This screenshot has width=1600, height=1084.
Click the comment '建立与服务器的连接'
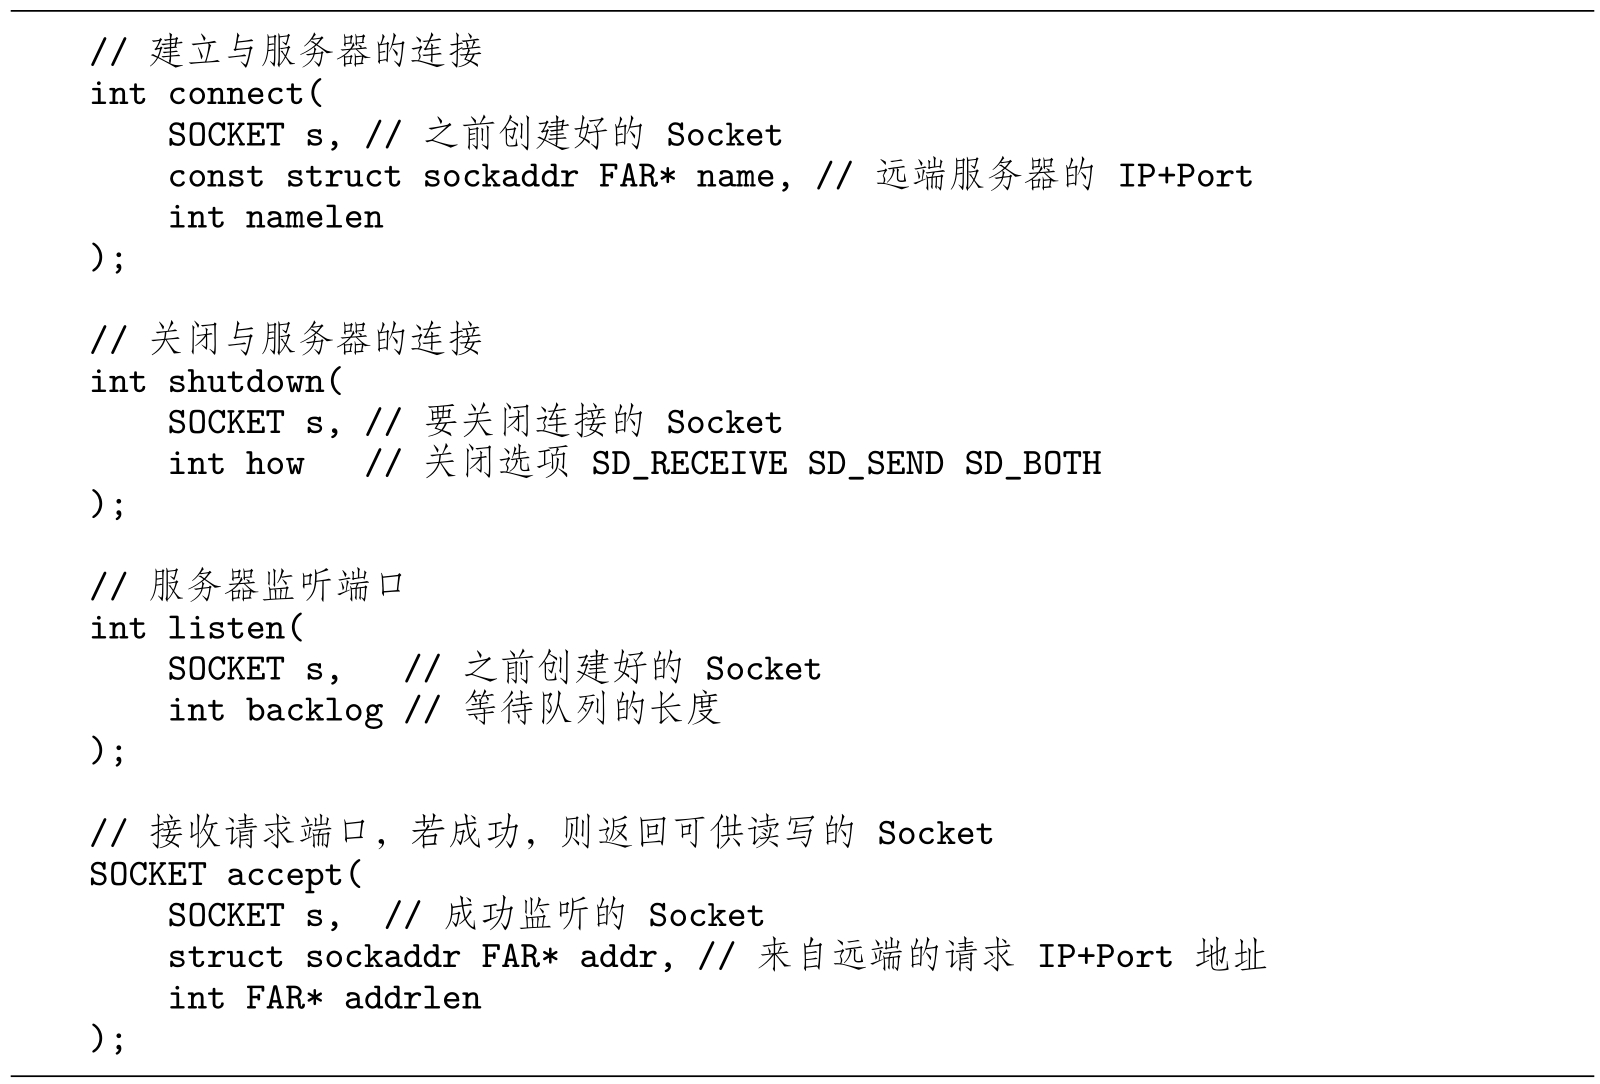coord(316,52)
